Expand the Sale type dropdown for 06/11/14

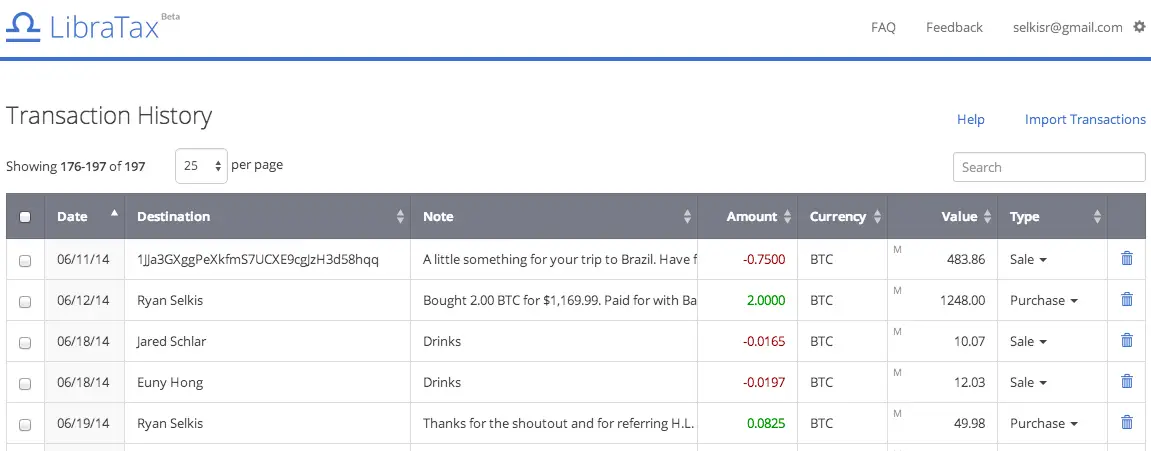1028,259
